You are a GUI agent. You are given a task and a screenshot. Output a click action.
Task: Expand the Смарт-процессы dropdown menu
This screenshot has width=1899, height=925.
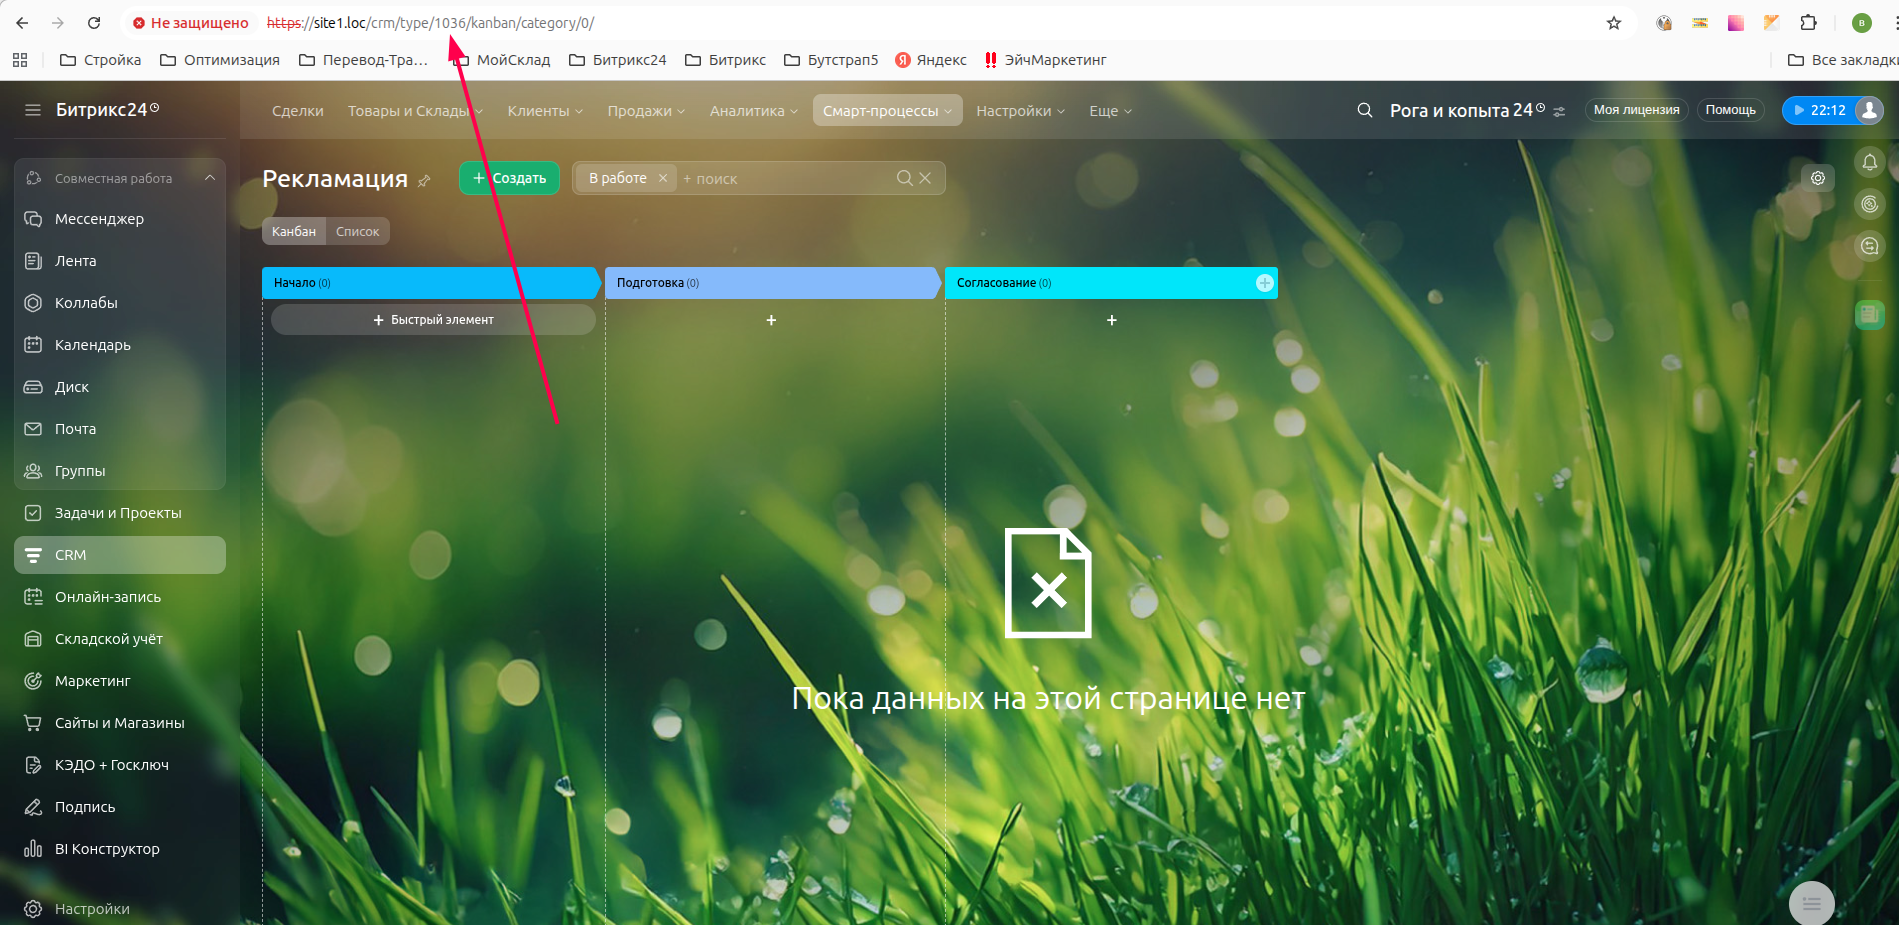tap(887, 111)
